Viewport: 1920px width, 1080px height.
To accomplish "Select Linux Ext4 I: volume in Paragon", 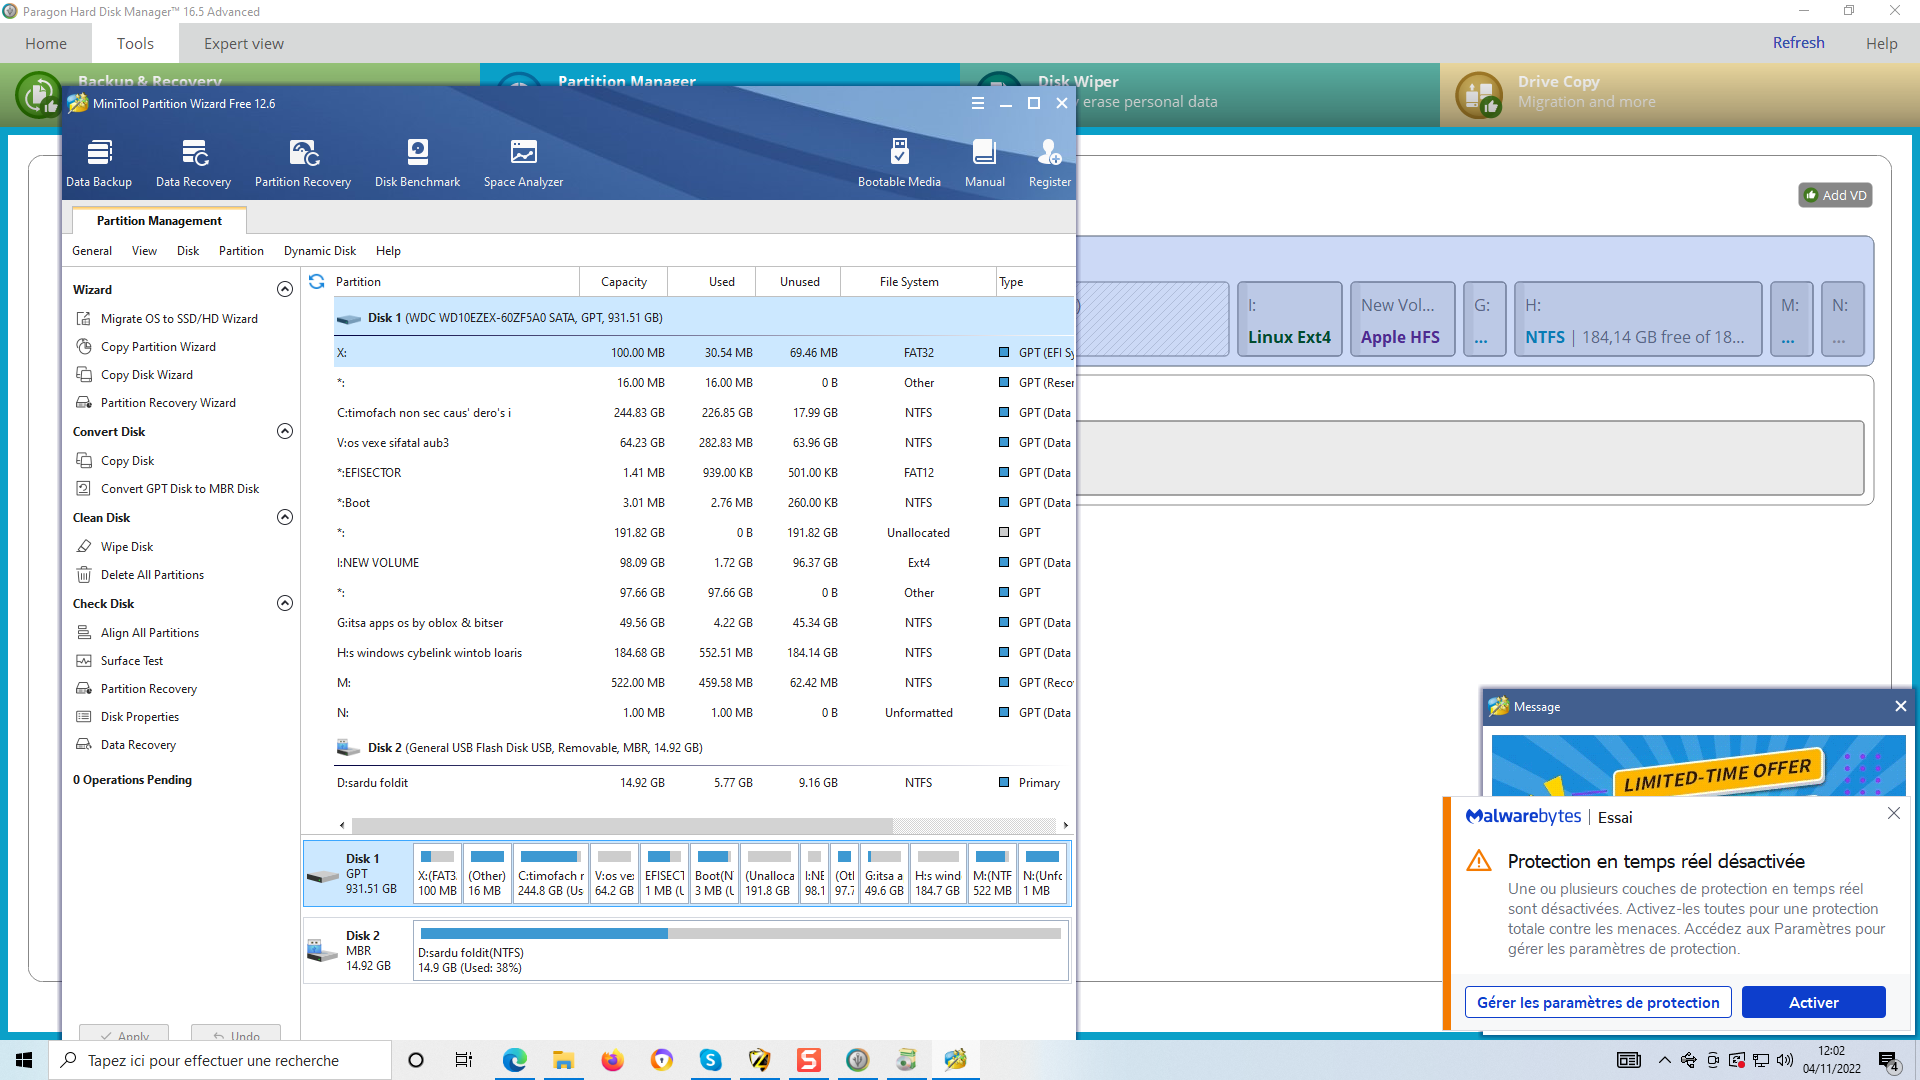I will (x=1289, y=319).
